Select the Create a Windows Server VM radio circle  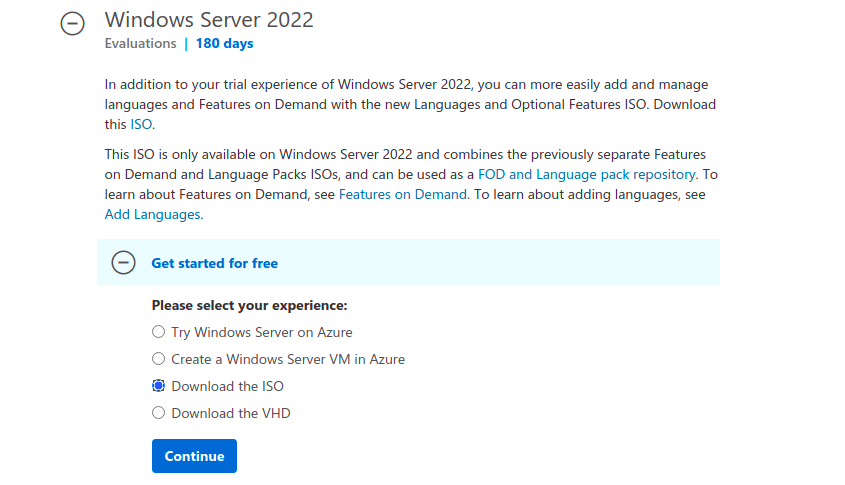pyautogui.click(x=158, y=359)
